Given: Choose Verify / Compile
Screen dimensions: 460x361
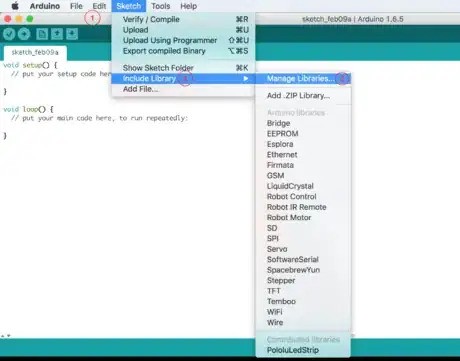Looking at the screenshot, I should tap(183, 19).
